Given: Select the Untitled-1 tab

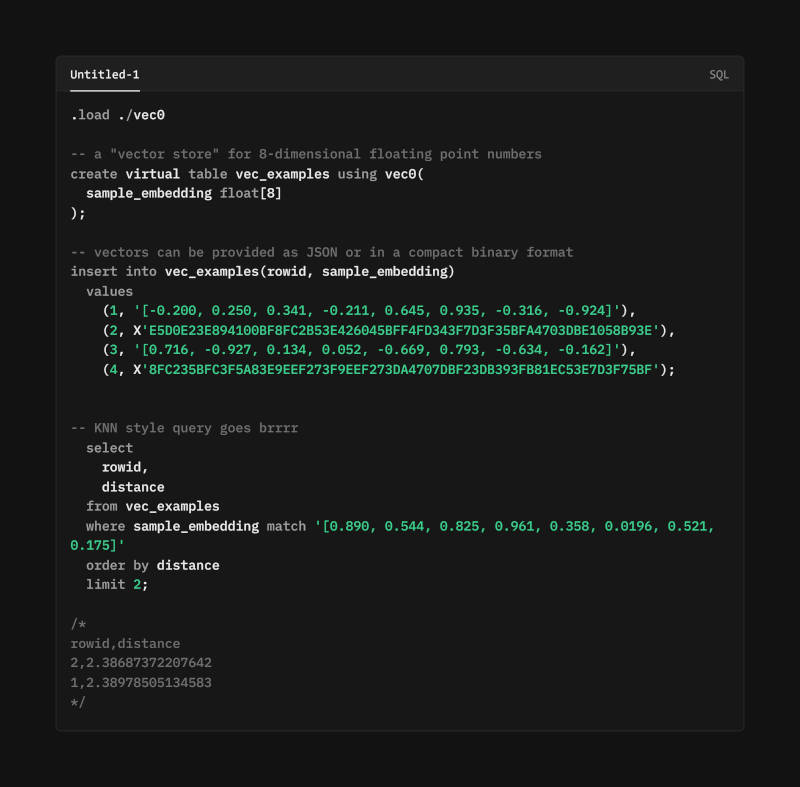Looking at the screenshot, I should pos(105,75).
